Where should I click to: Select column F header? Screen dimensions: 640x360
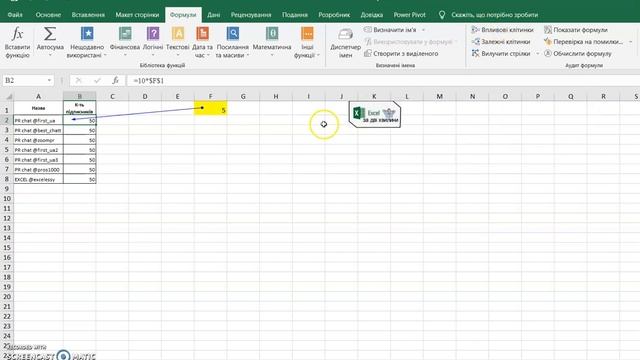click(x=211, y=96)
